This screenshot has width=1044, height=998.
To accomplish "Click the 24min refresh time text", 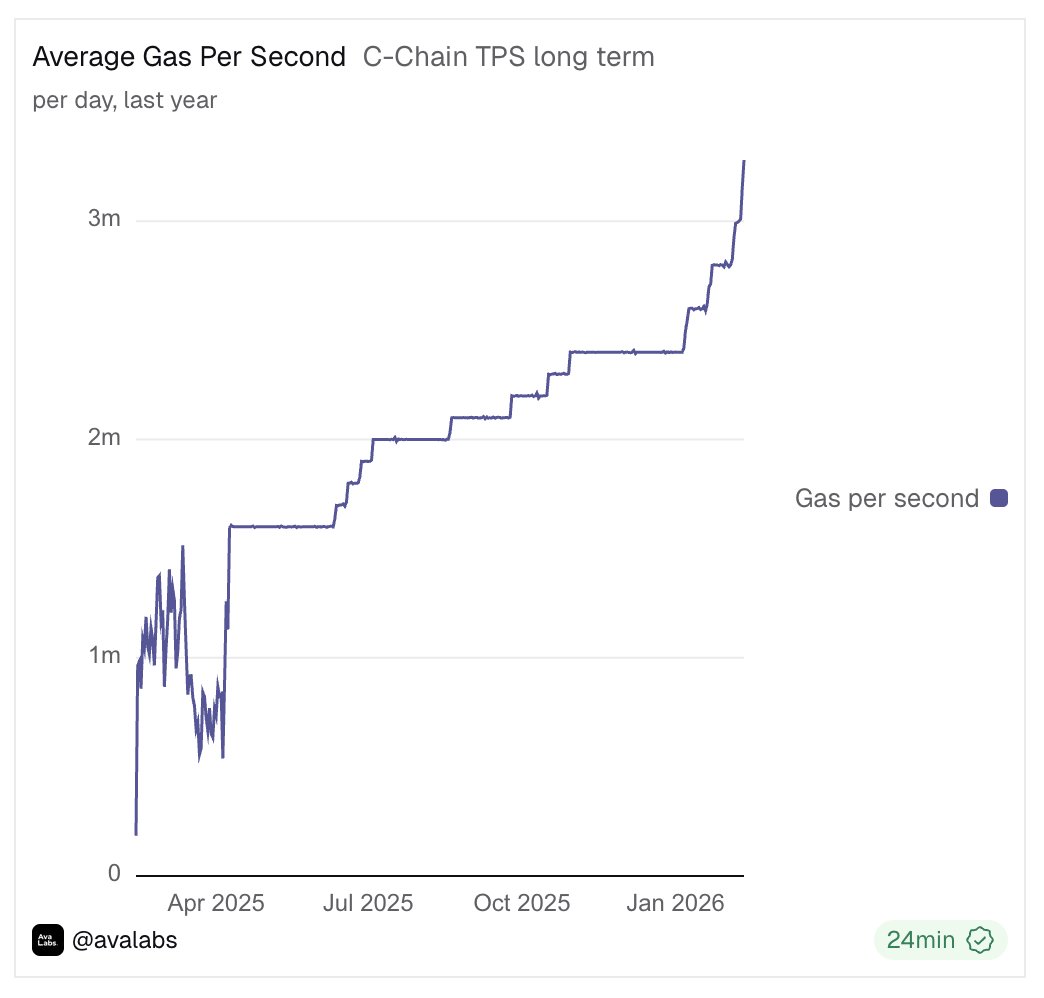I will (920, 941).
